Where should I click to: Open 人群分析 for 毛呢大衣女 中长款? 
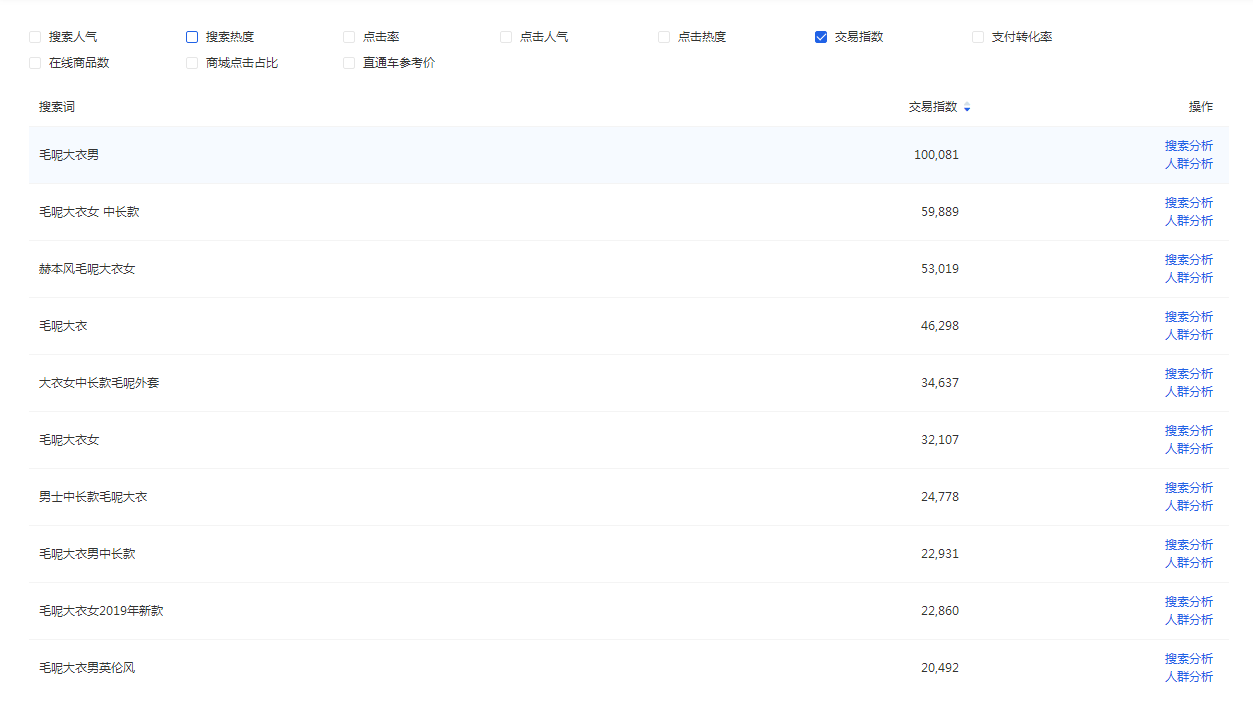pos(1188,221)
